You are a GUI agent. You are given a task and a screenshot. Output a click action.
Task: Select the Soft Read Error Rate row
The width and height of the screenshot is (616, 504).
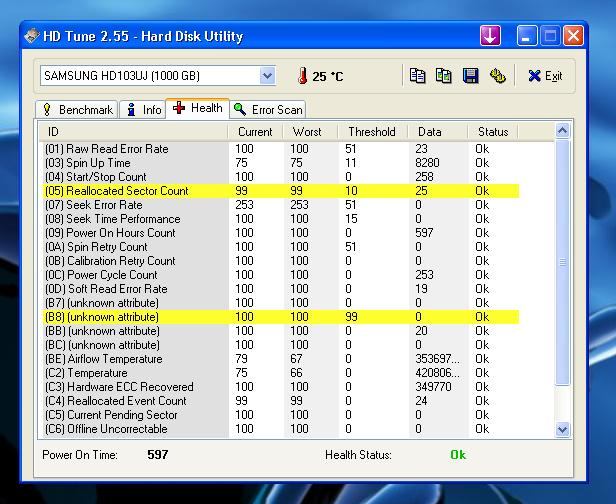(281, 289)
